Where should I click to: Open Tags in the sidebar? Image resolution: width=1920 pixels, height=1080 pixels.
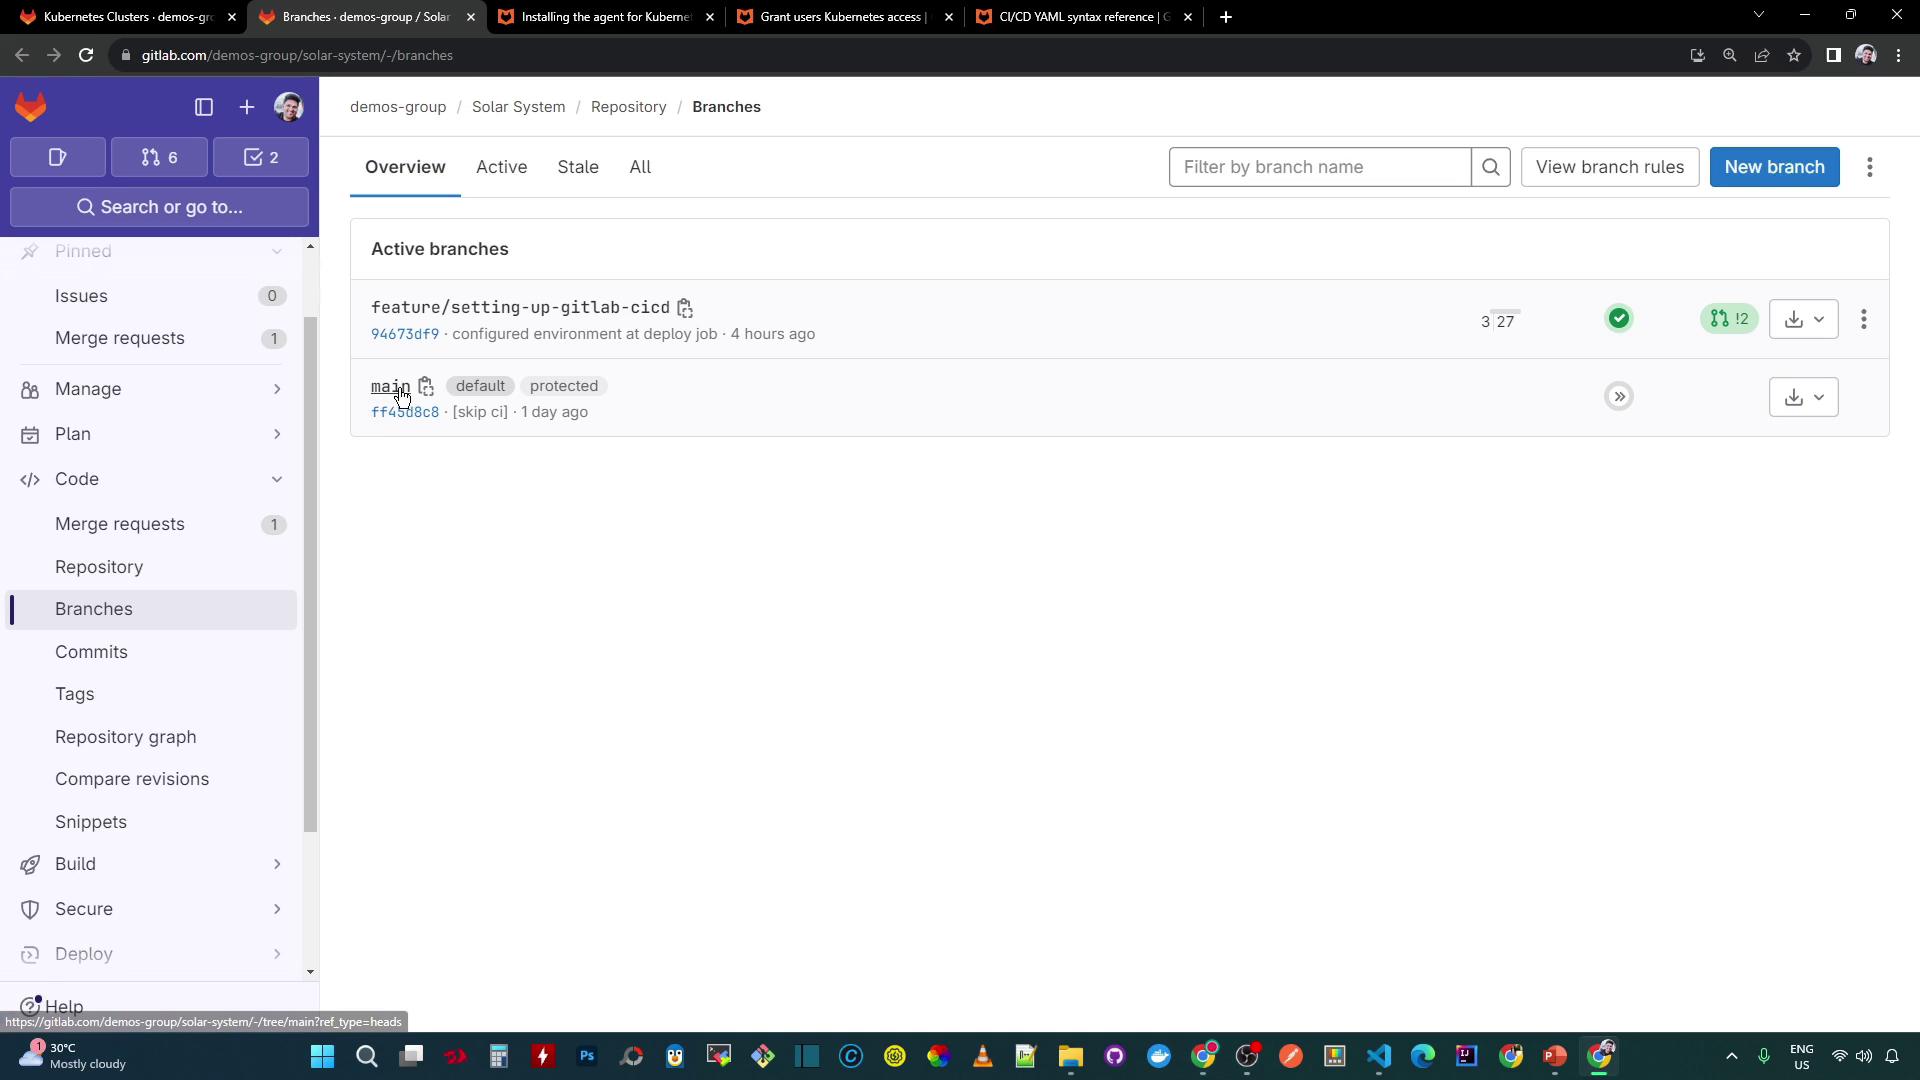(x=153, y=694)
